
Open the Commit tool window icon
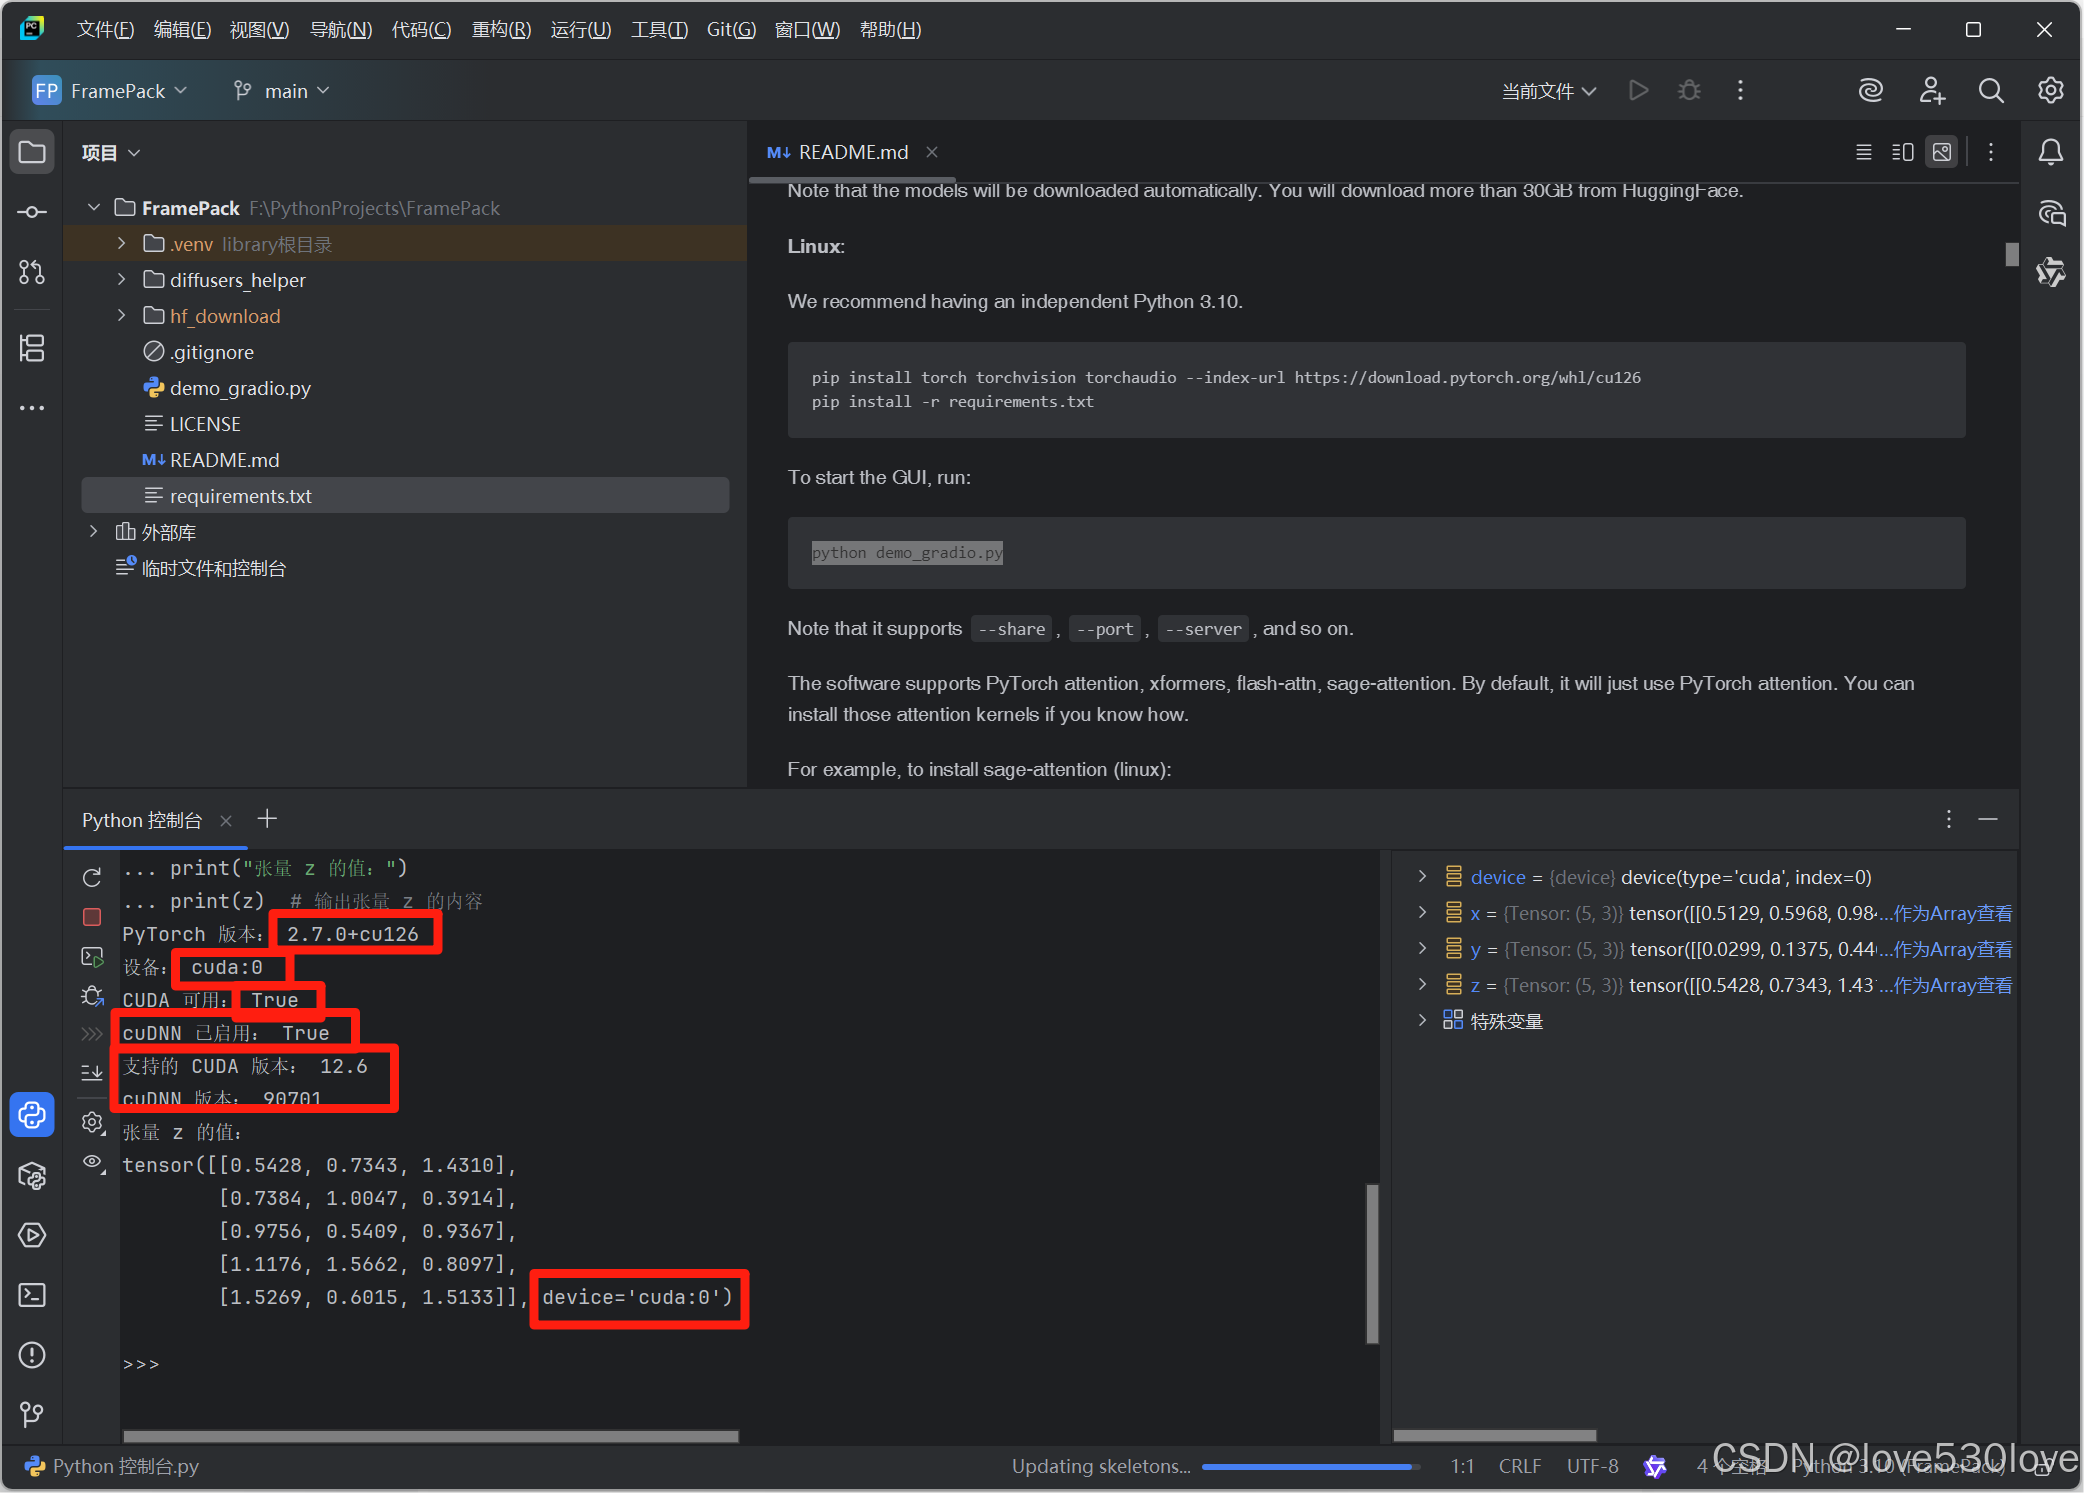pos(32,212)
